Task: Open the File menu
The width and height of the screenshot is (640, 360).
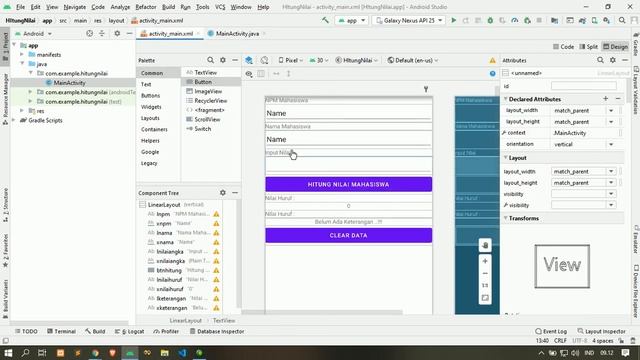Action: point(20,7)
